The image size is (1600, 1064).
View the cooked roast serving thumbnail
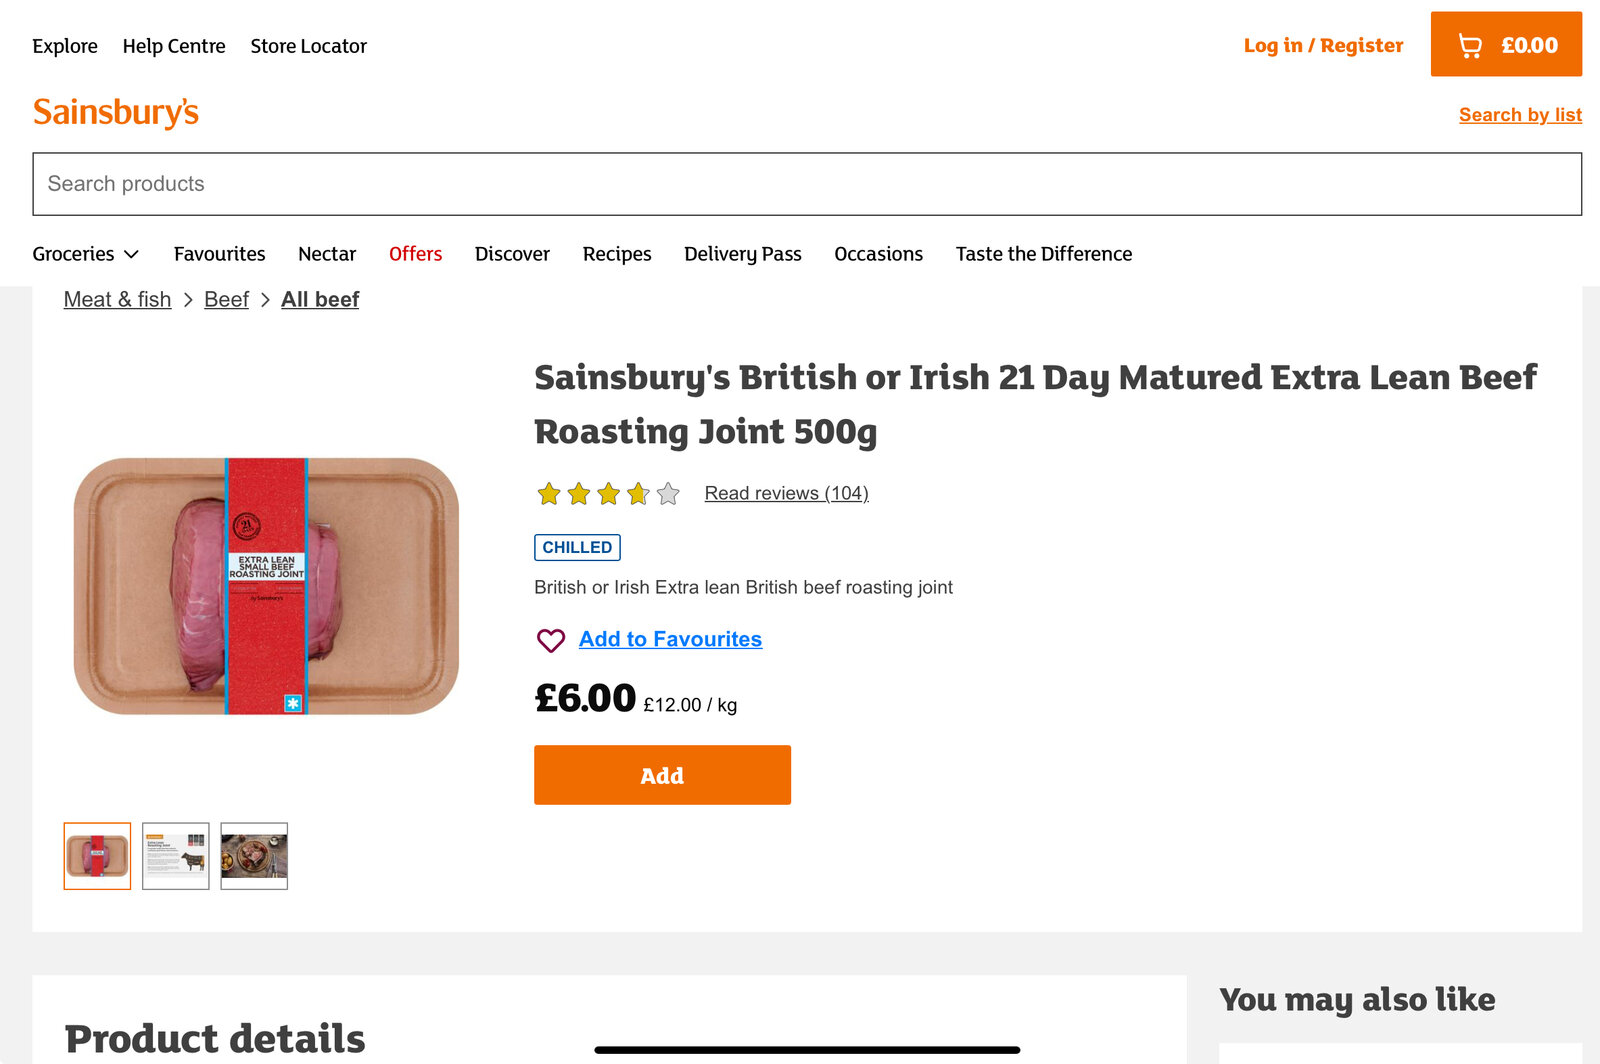[254, 856]
